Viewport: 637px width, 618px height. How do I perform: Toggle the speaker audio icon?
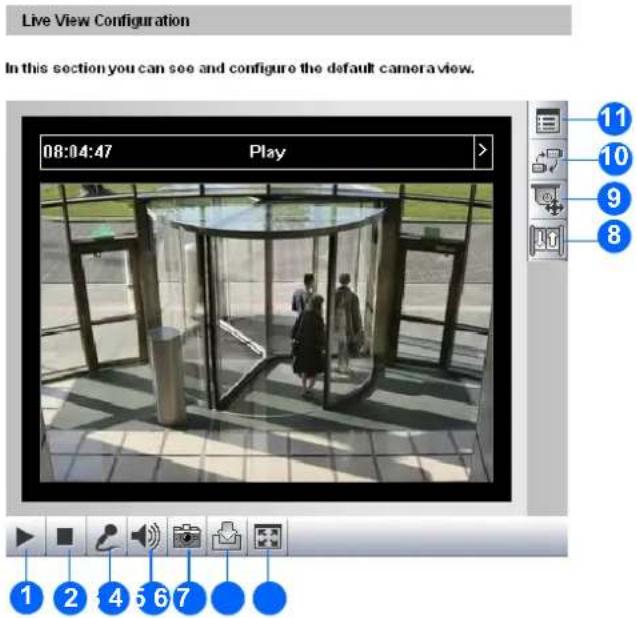pos(147,537)
